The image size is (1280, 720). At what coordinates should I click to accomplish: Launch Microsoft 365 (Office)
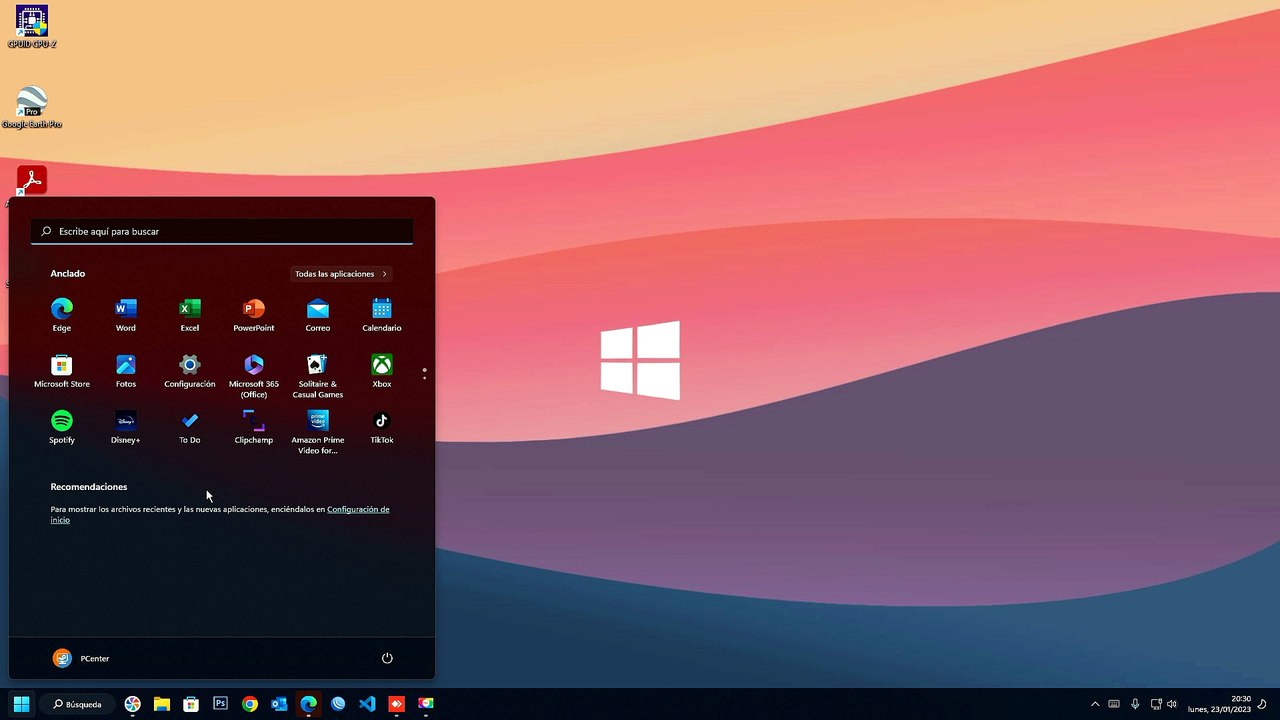point(254,375)
